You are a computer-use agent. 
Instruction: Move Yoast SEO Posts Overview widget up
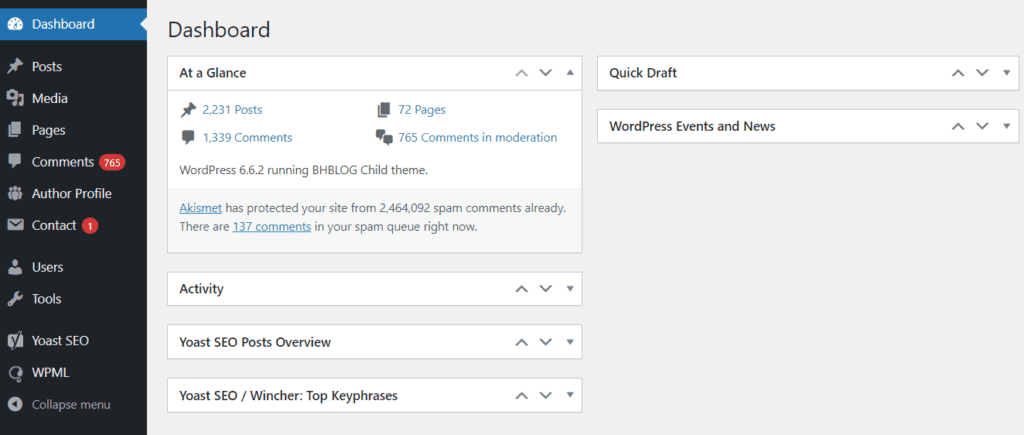(x=521, y=342)
